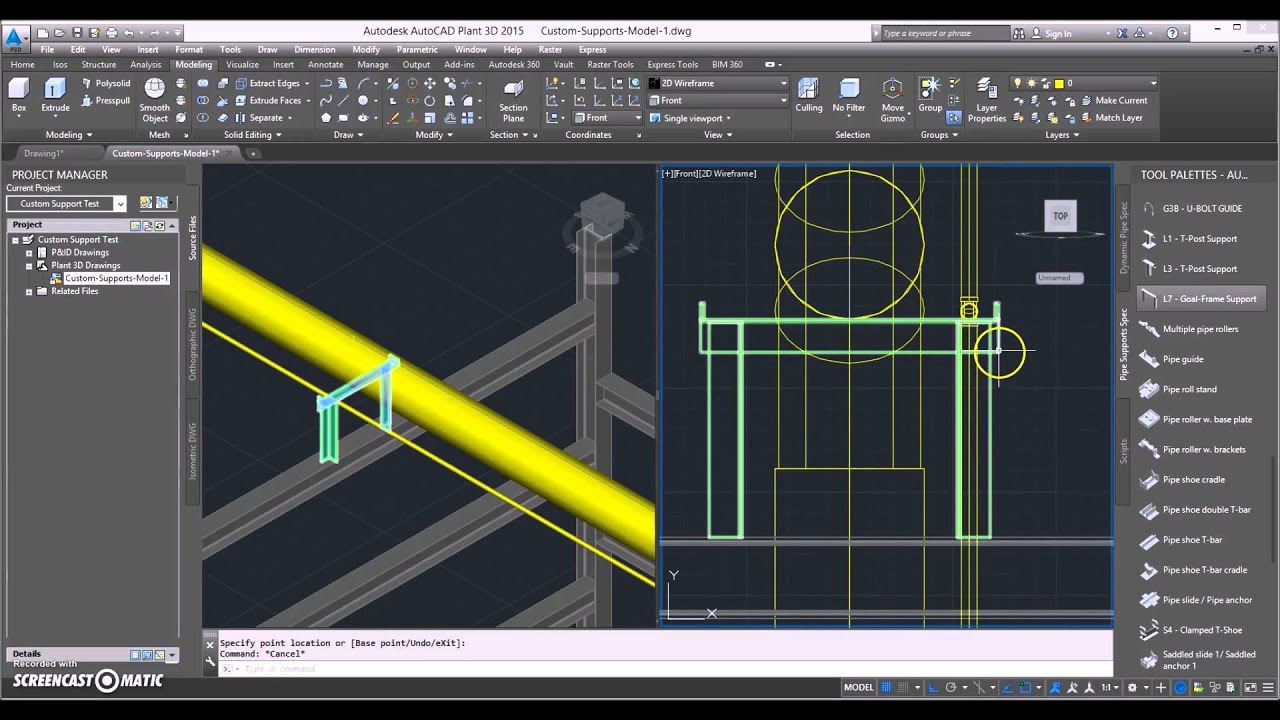Viewport: 1280px width, 720px height.
Task: Click the Polysolid tool
Action: pos(106,83)
